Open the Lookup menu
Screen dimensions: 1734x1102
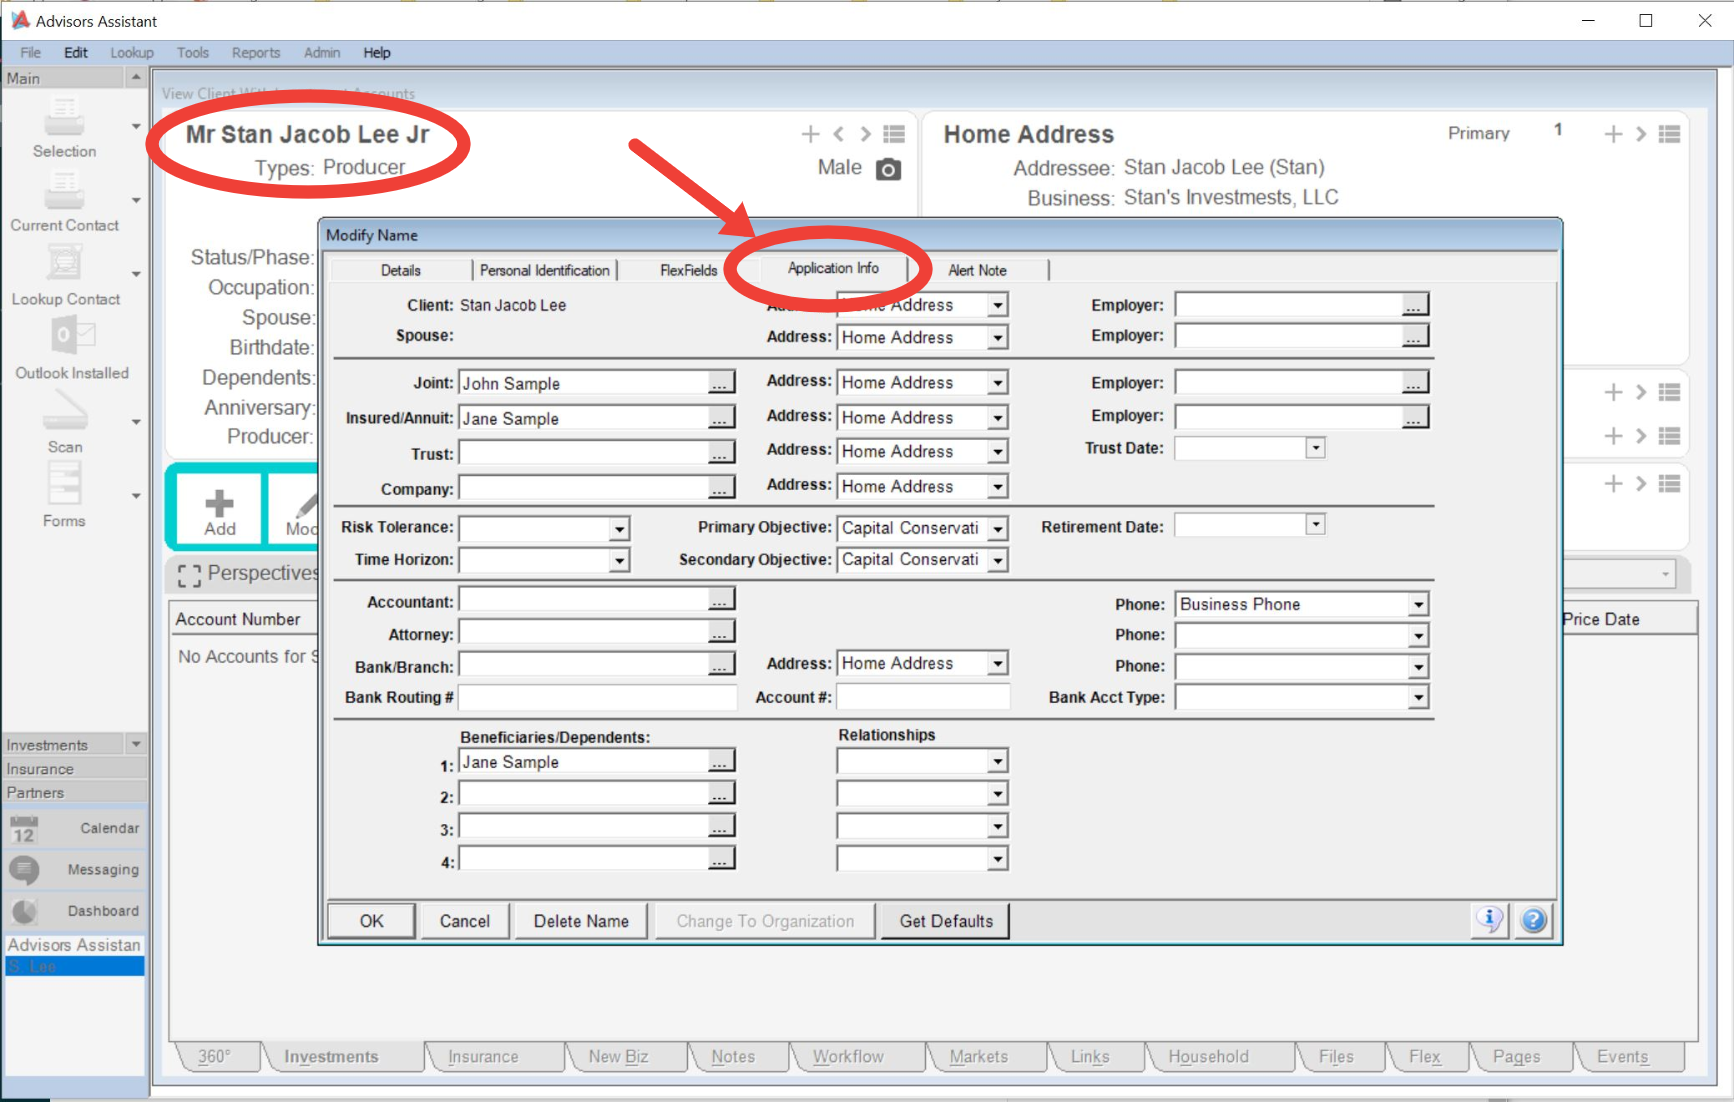132,53
